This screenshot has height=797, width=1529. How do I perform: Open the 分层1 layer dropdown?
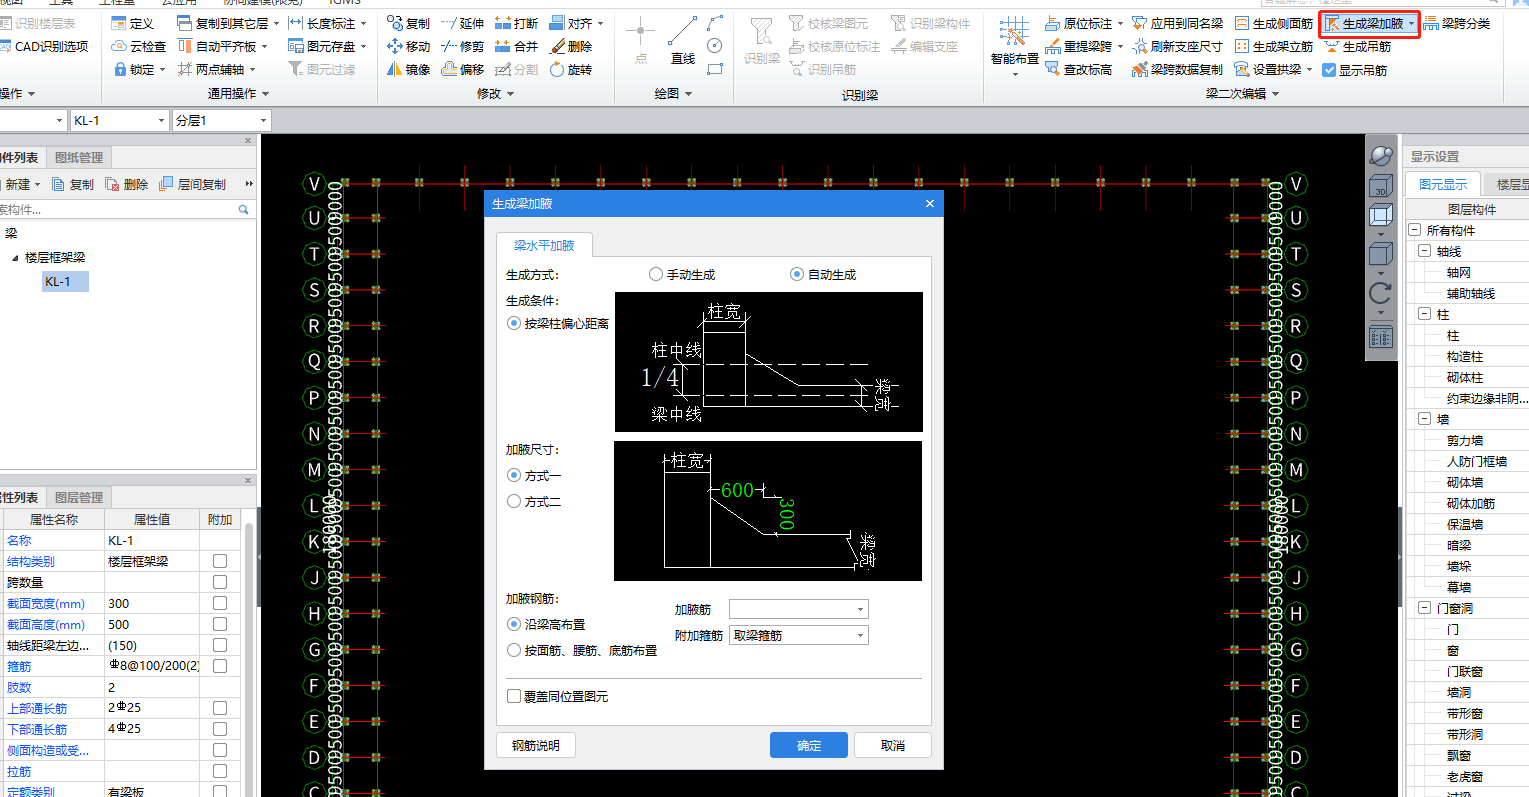221,120
